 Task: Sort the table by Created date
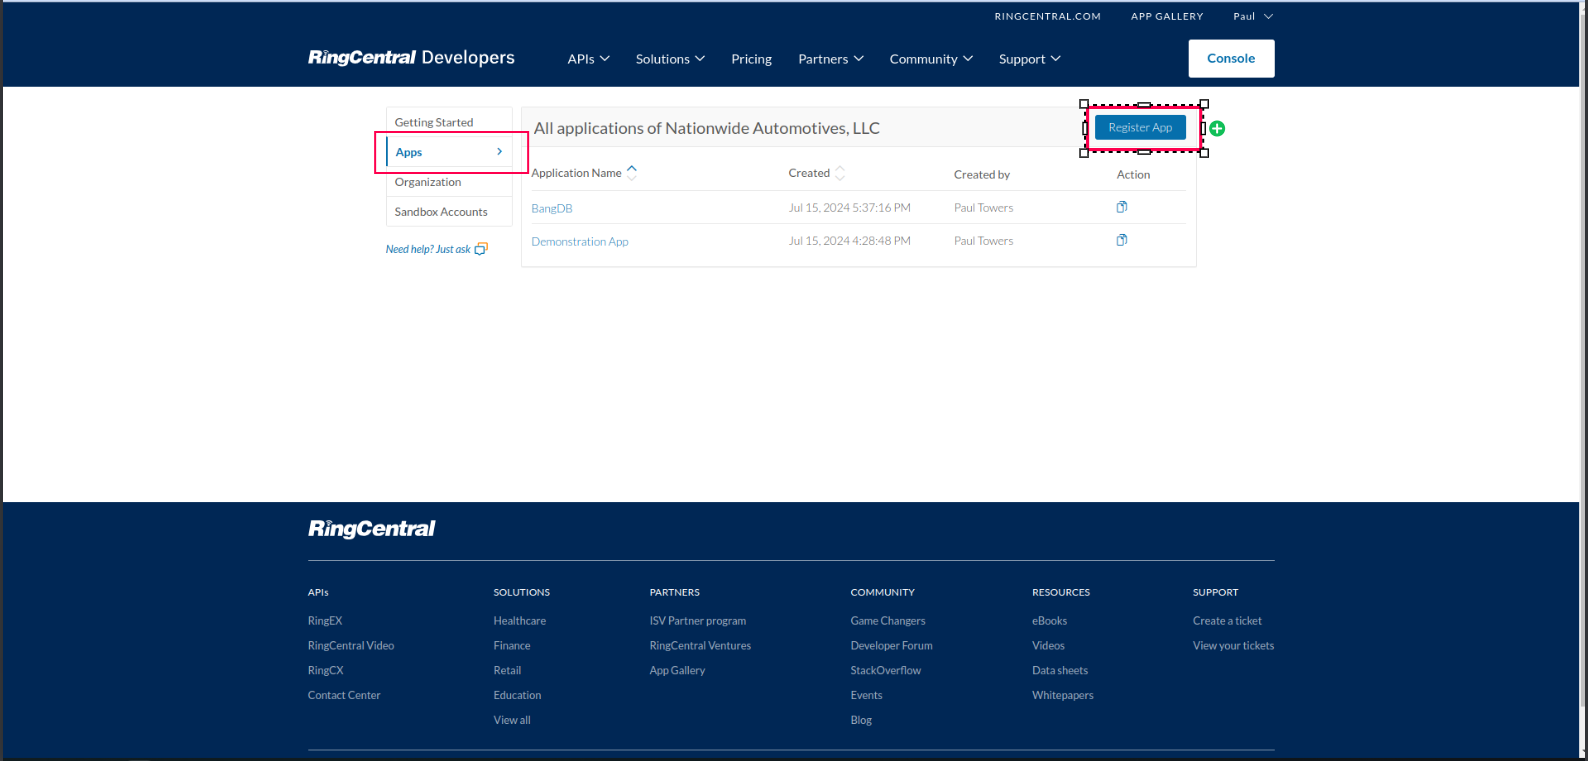[817, 173]
